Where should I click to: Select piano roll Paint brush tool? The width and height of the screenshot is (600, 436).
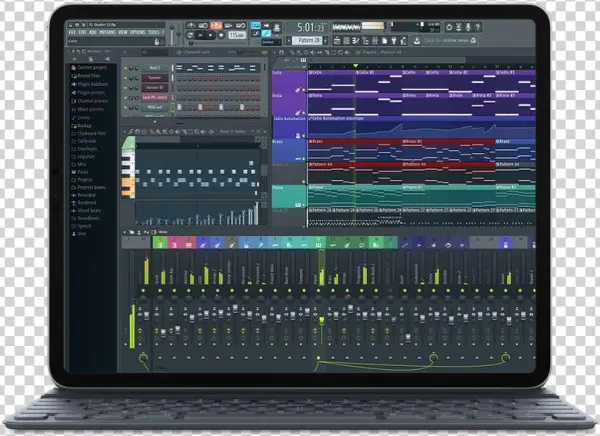pos(158,132)
